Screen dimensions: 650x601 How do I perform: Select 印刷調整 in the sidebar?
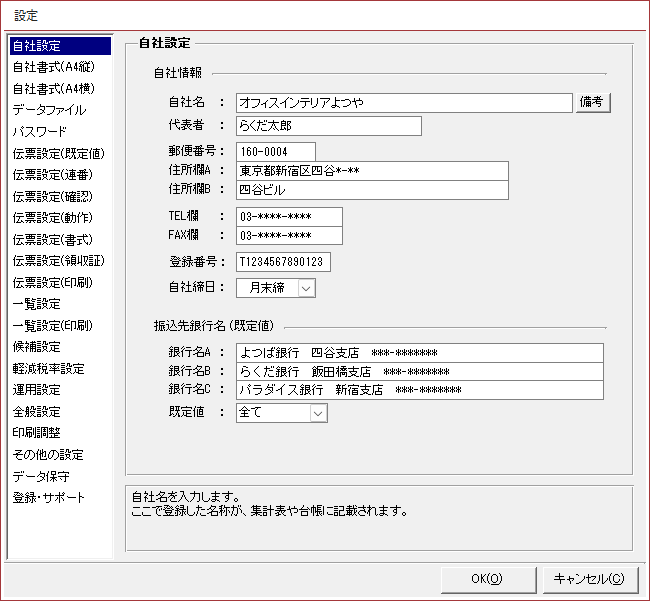coord(36,433)
